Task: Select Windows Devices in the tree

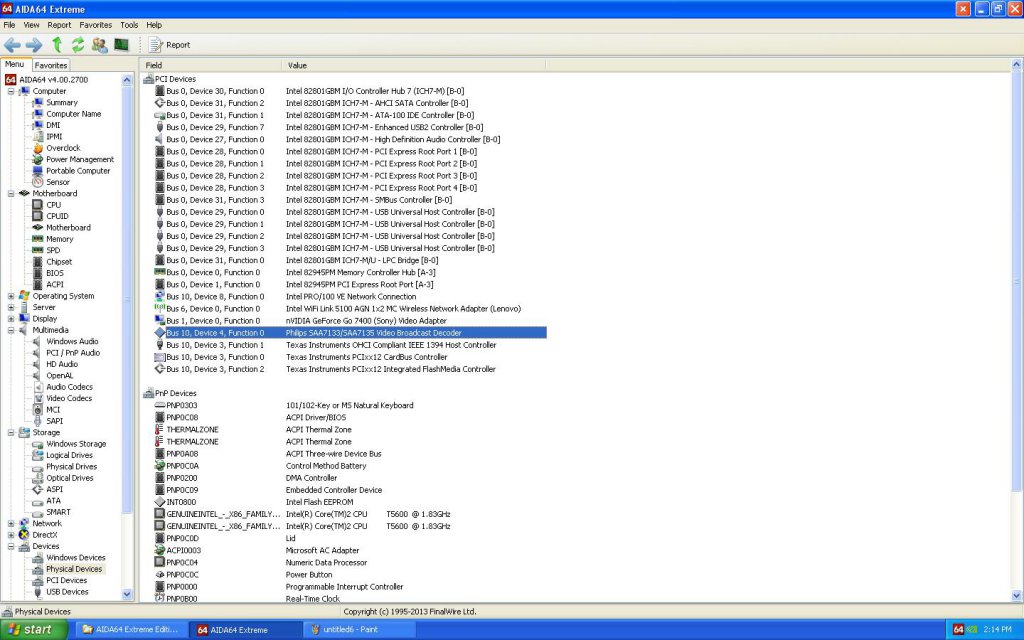Action: point(76,558)
